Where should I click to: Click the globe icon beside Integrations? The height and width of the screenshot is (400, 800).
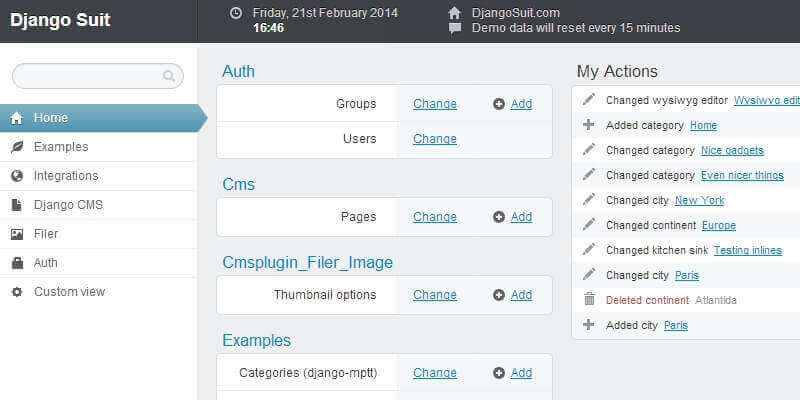(16, 176)
